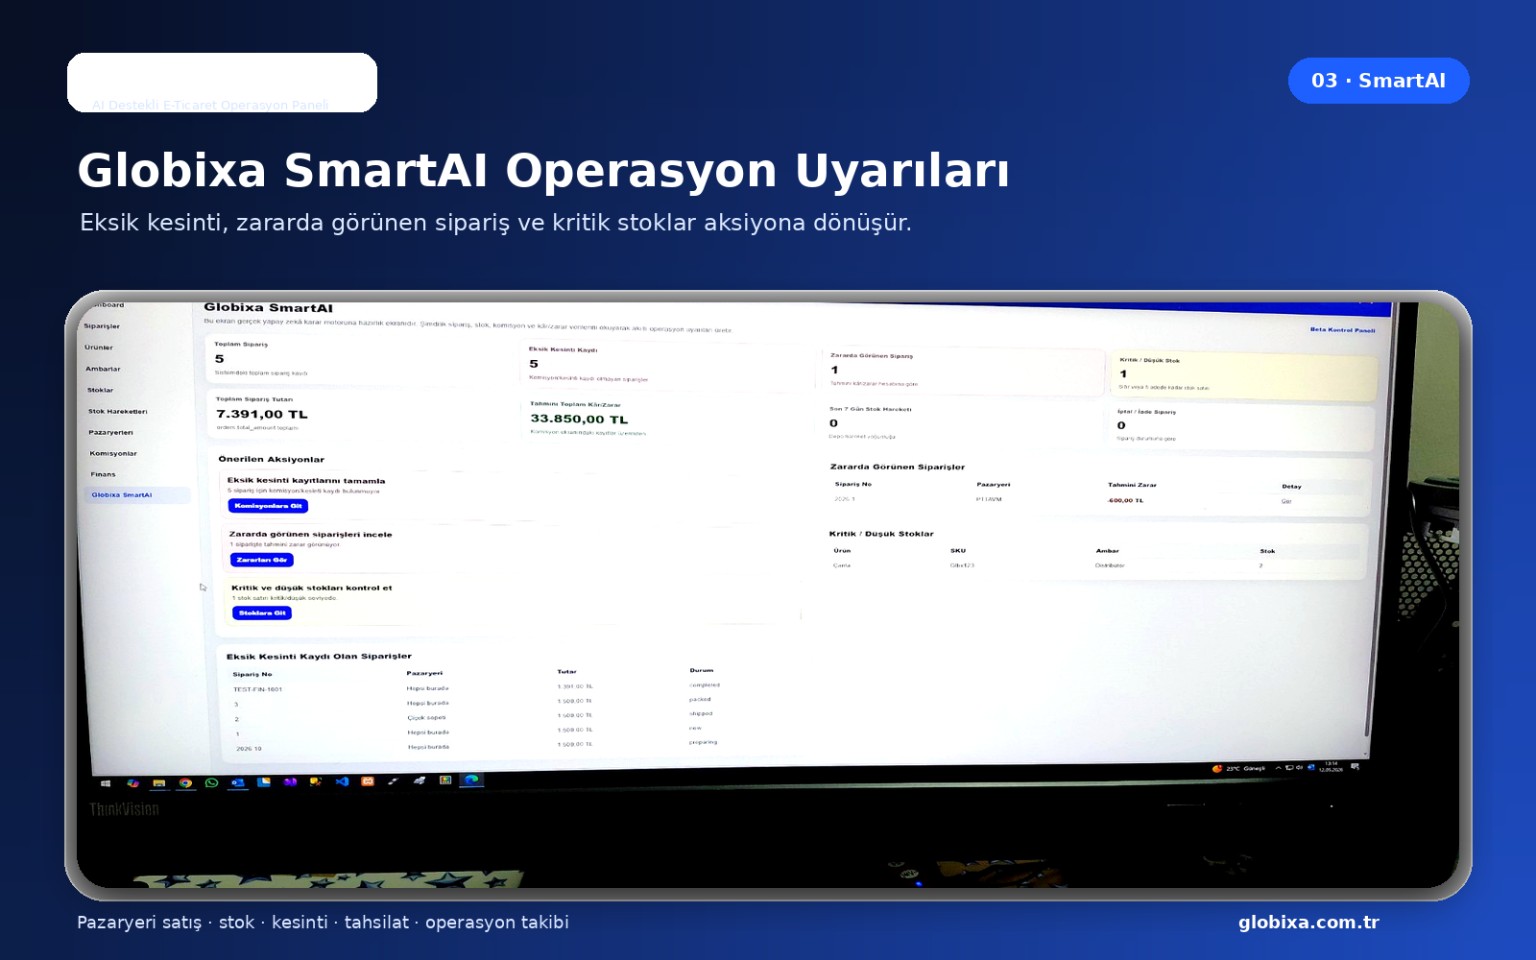Open File Explorer in the taskbar

(x=159, y=783)
